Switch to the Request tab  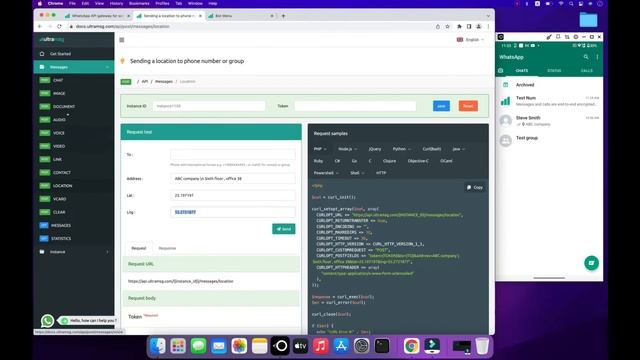tap(138, 248)
